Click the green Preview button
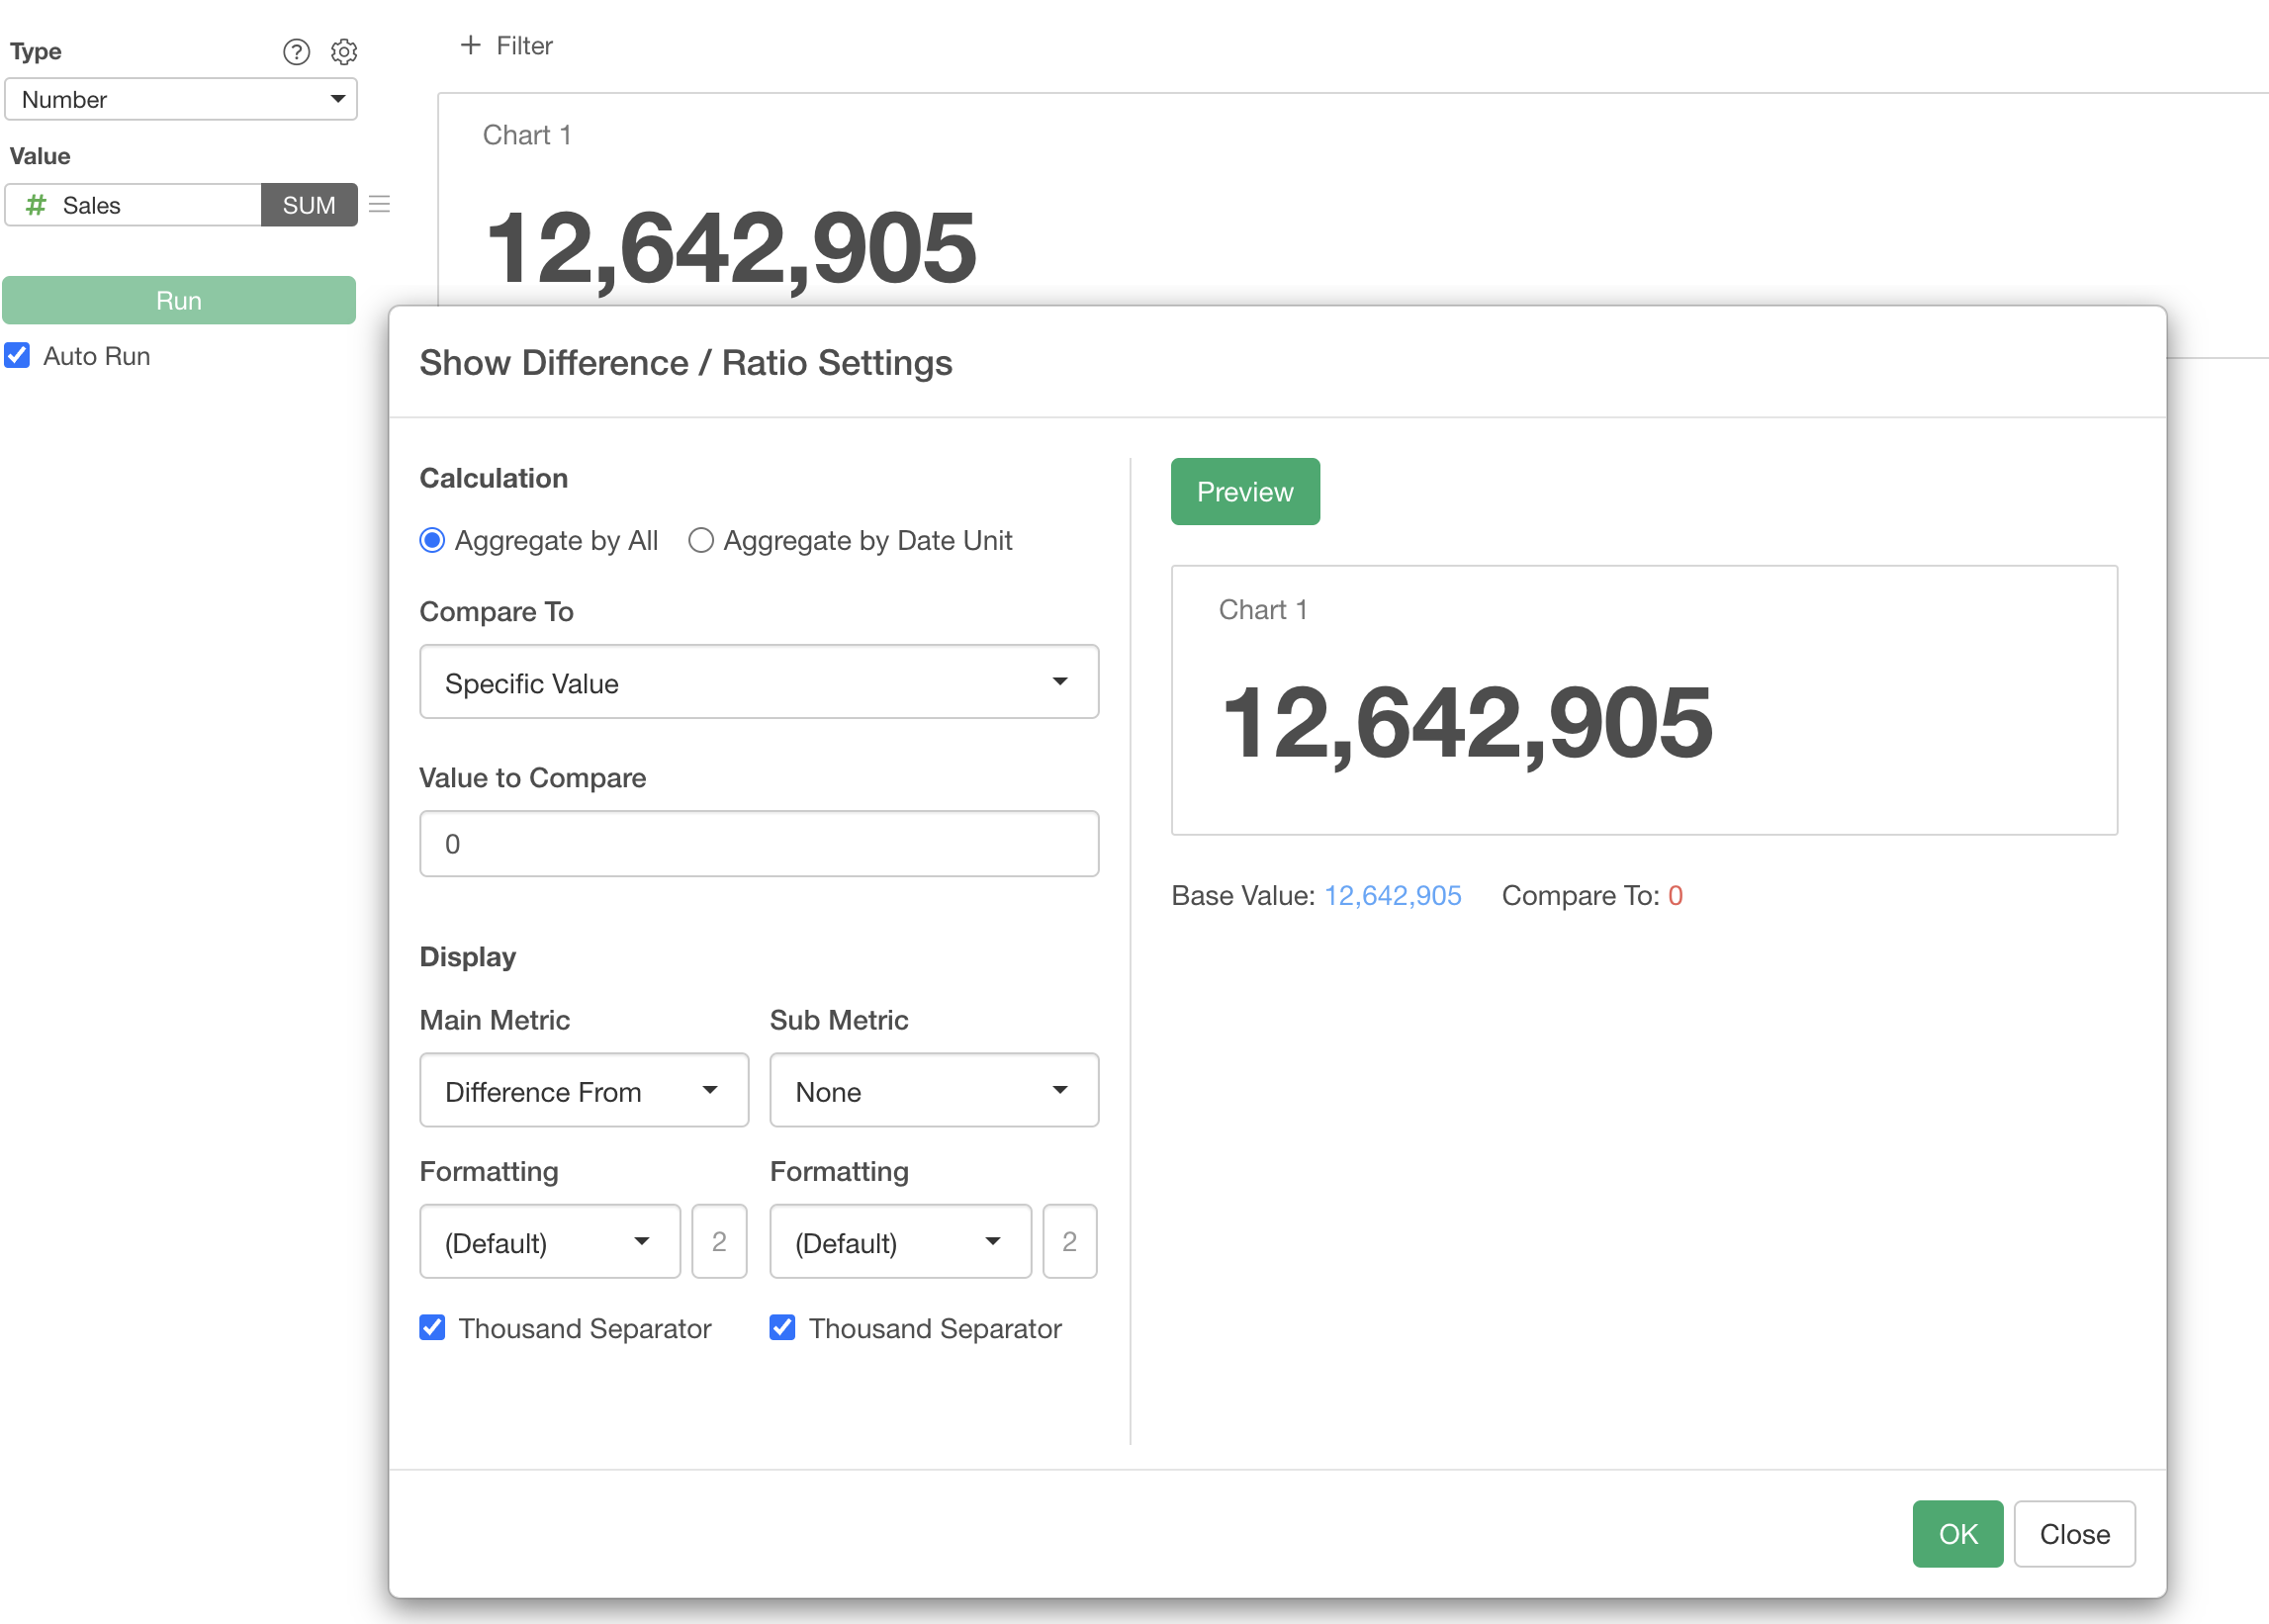 point(1244,491)
